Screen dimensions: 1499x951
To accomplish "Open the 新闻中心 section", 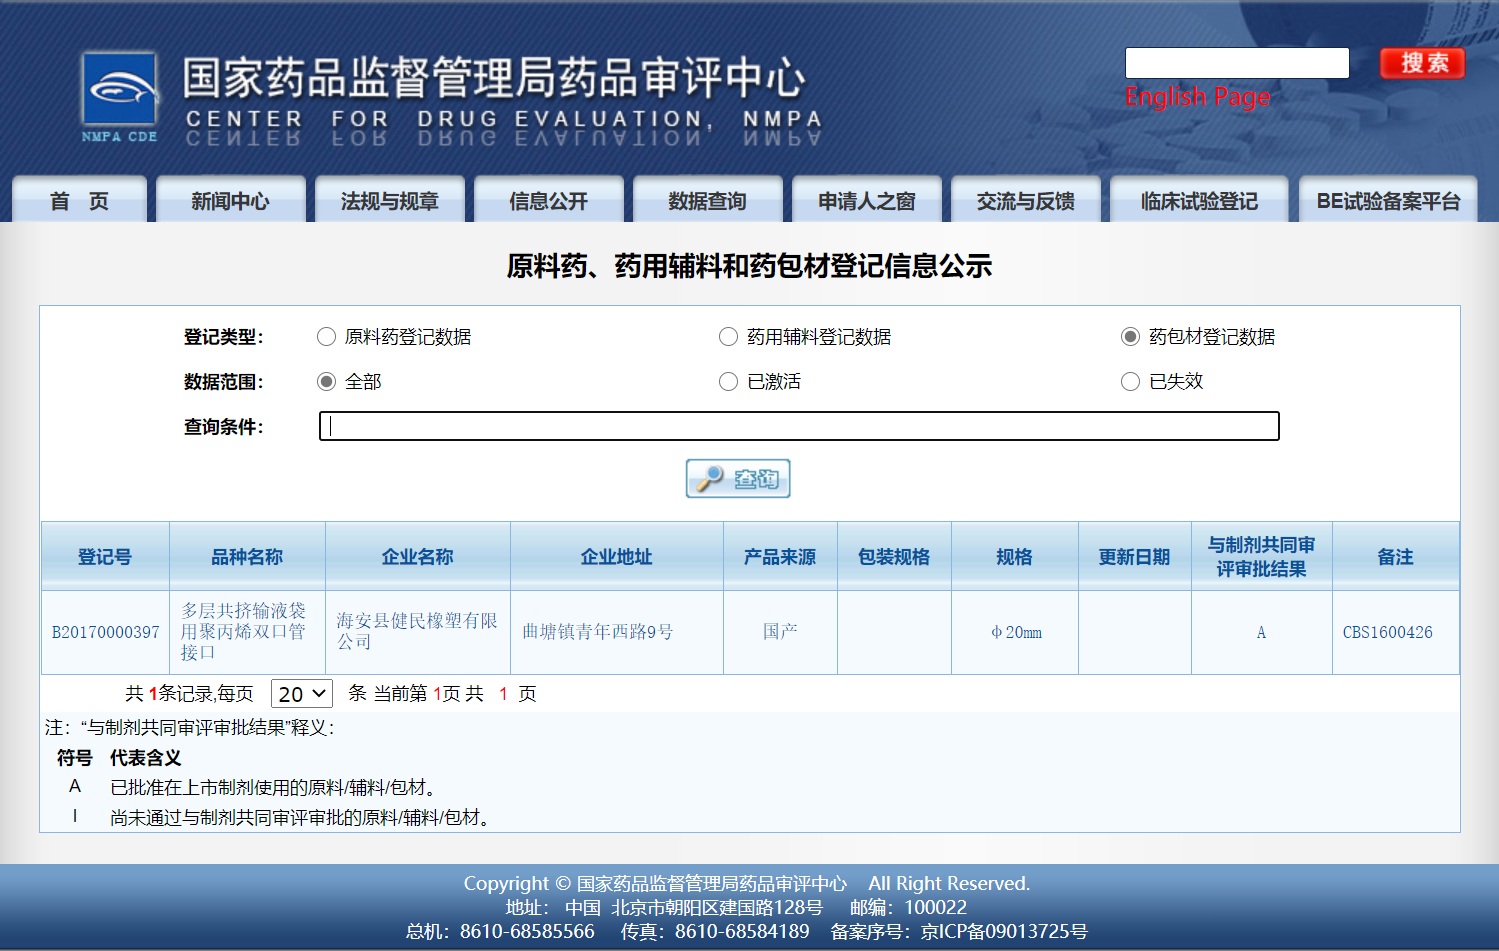I will tap(231, 201).
